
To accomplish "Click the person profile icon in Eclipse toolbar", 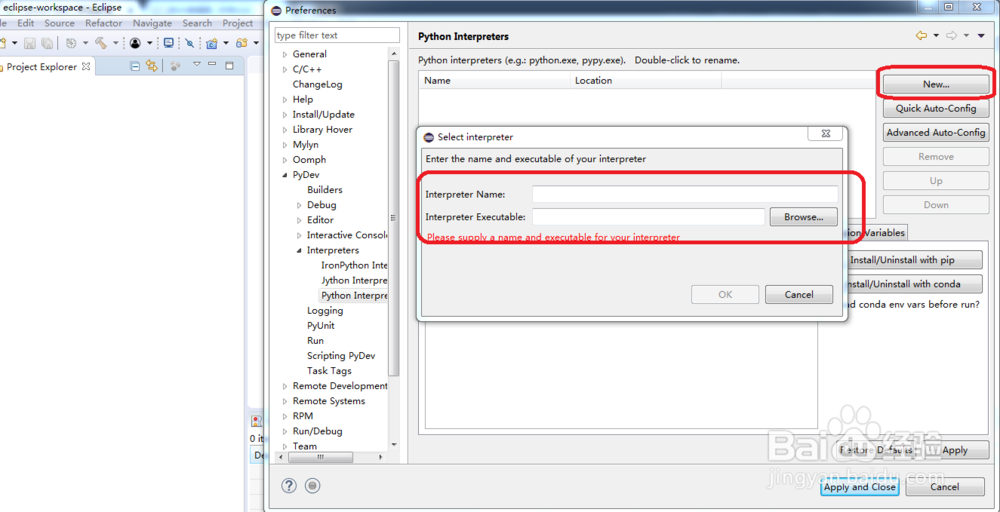I will click(135, 43).
